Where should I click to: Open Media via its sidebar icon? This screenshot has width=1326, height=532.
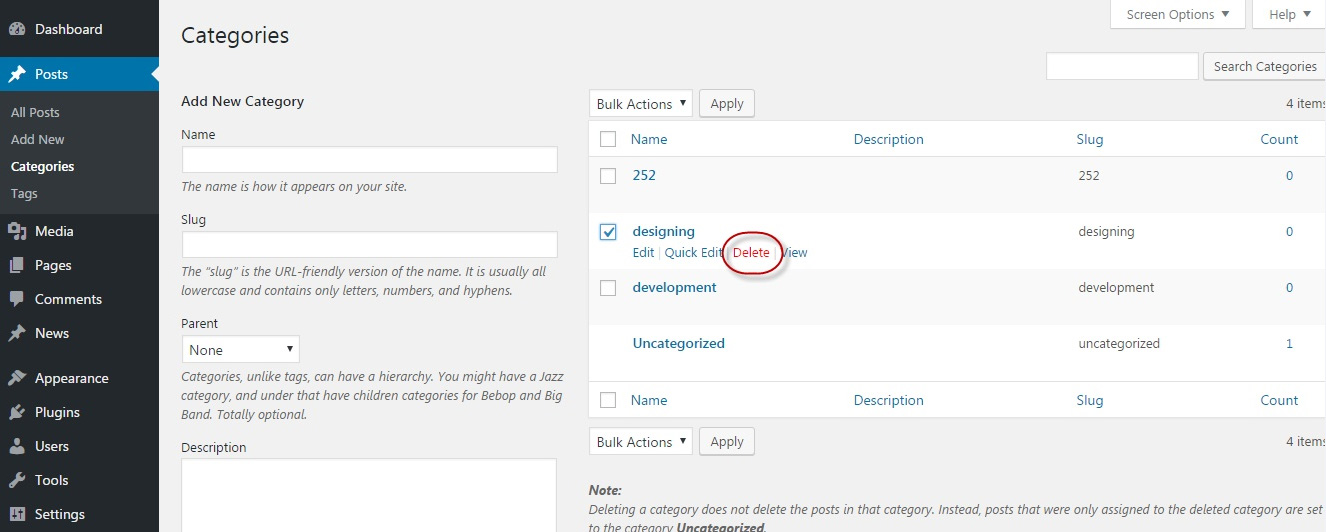pyautogui.click(x=17, y=231)
